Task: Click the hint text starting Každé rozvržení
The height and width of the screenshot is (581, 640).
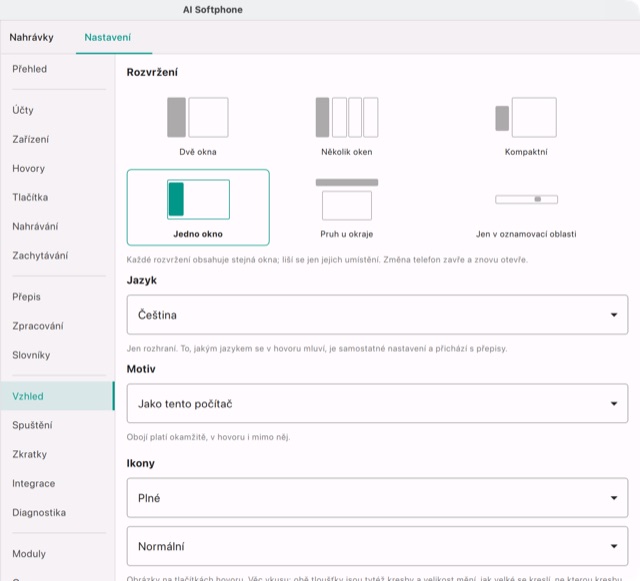Action: [327, 260]
